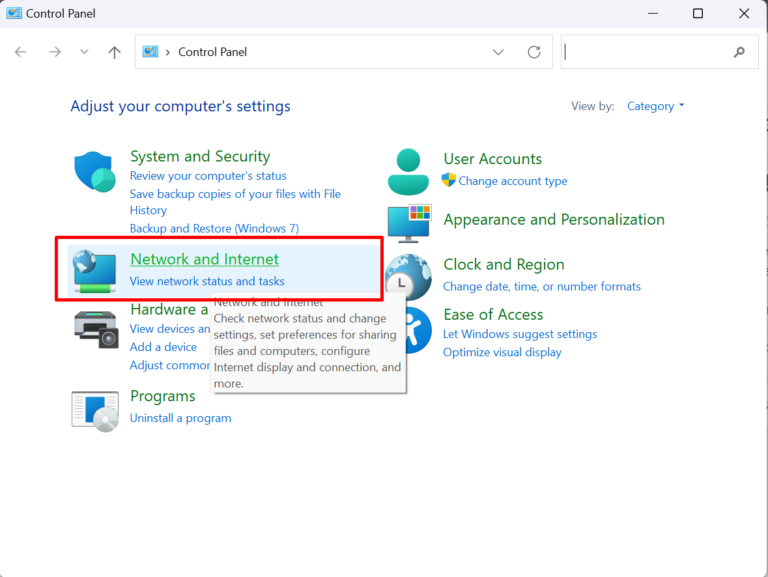Viewport: 768px width, 577px height.
Task: Click Optimize visual display link
Action: coord(502,353)
